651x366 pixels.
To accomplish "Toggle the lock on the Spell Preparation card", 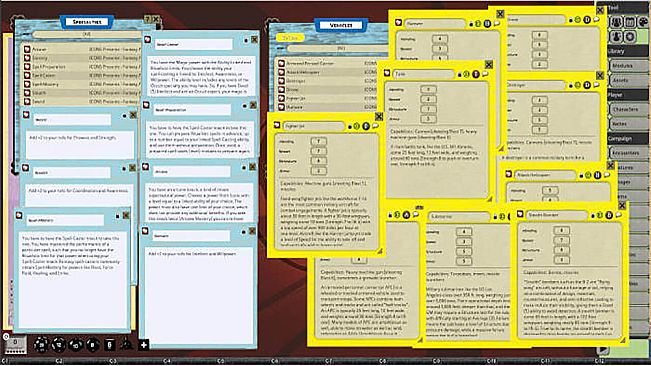I will tap(245, 106).
